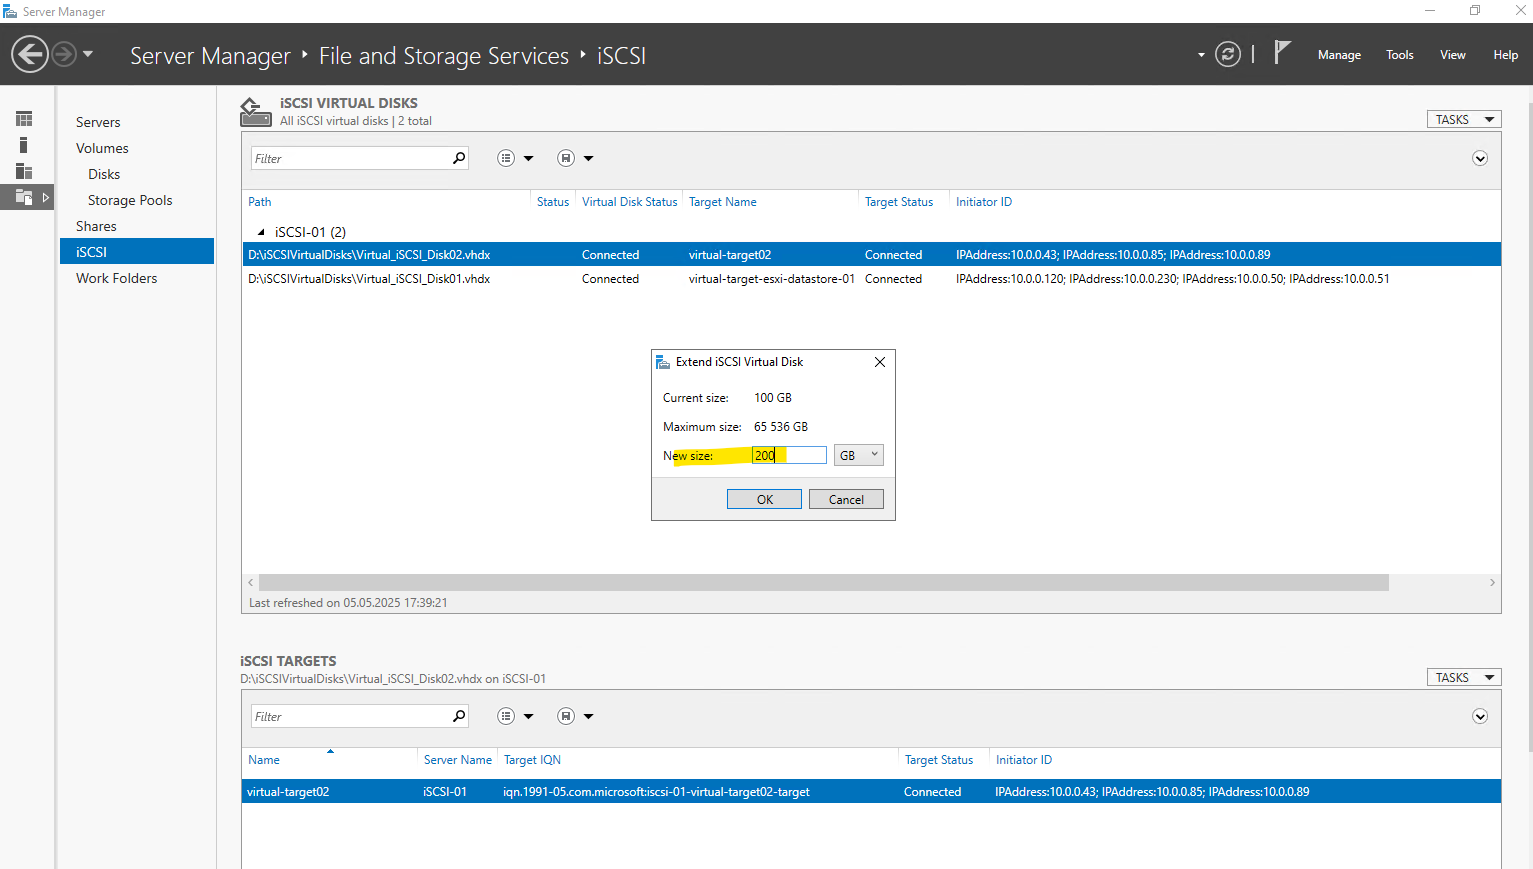Select the virtual-target02 row in iSCSI Targets

tap(871, 791)
